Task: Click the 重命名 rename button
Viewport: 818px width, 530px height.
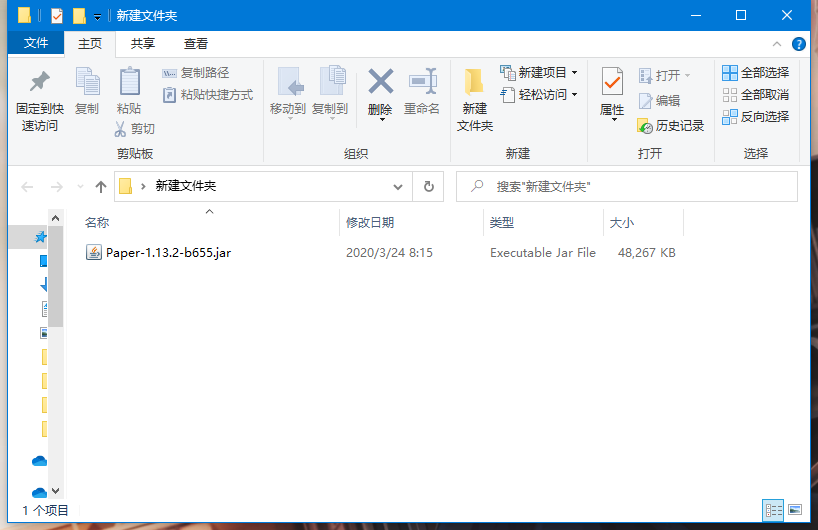Action: 422,90
